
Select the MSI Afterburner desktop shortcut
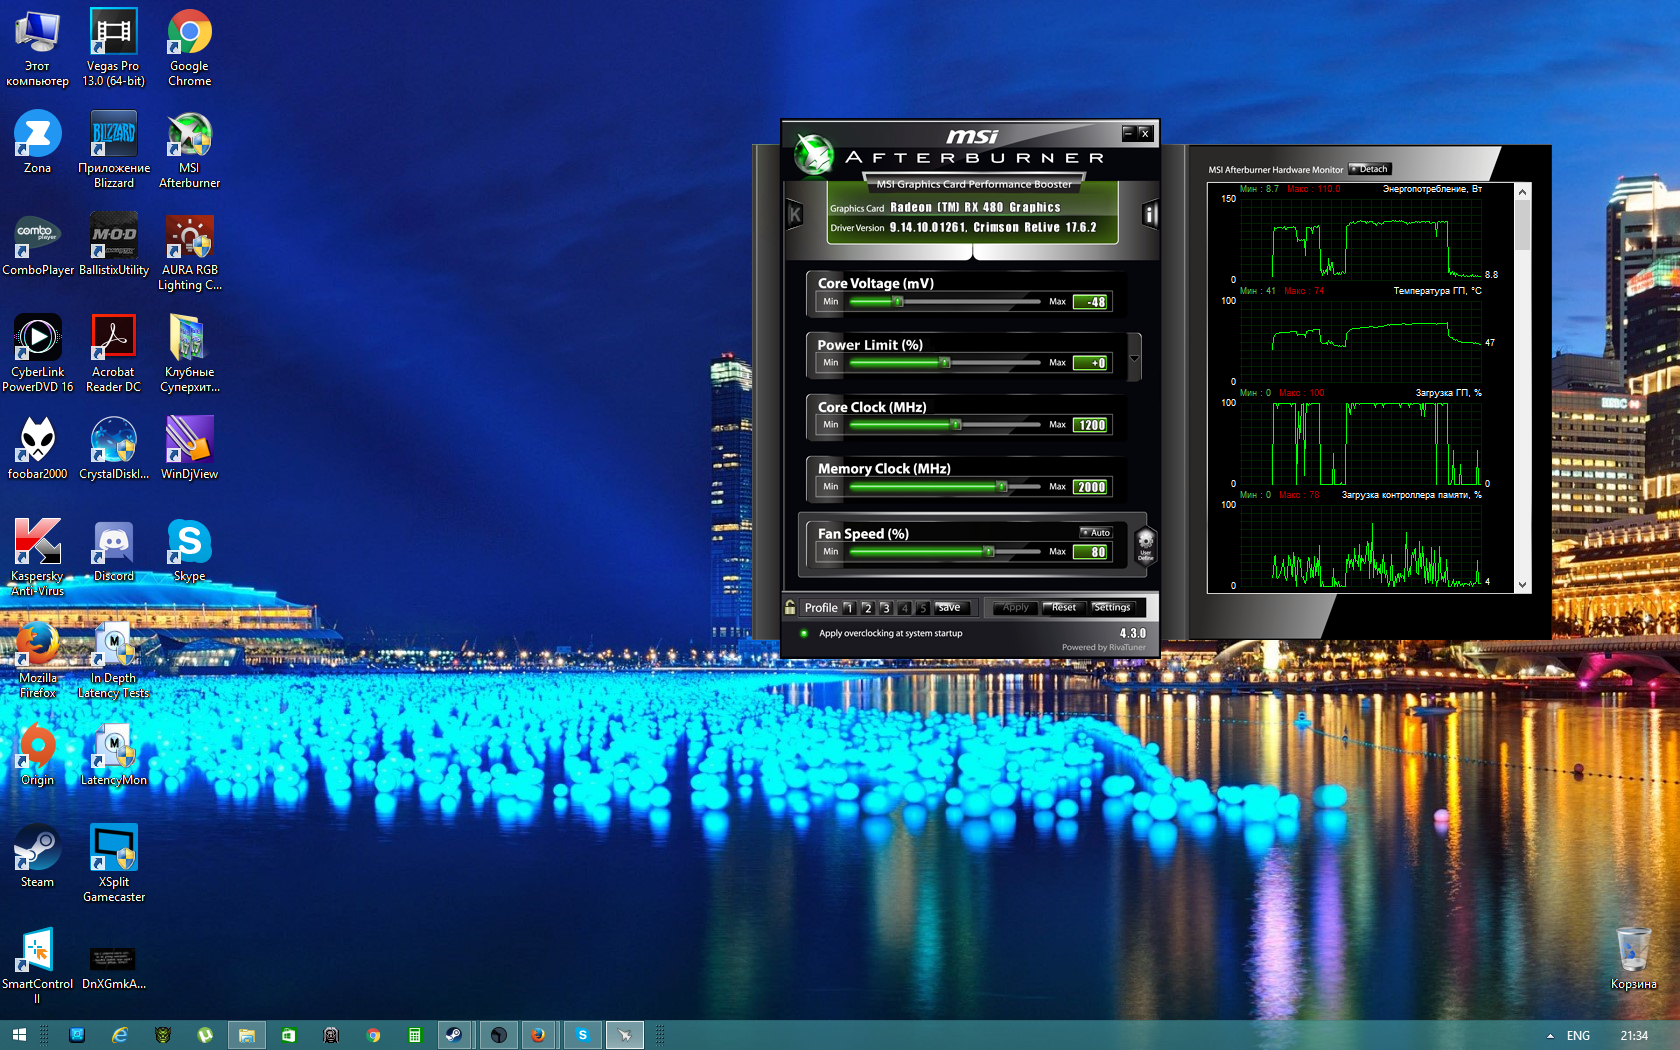tap(189, 150)
